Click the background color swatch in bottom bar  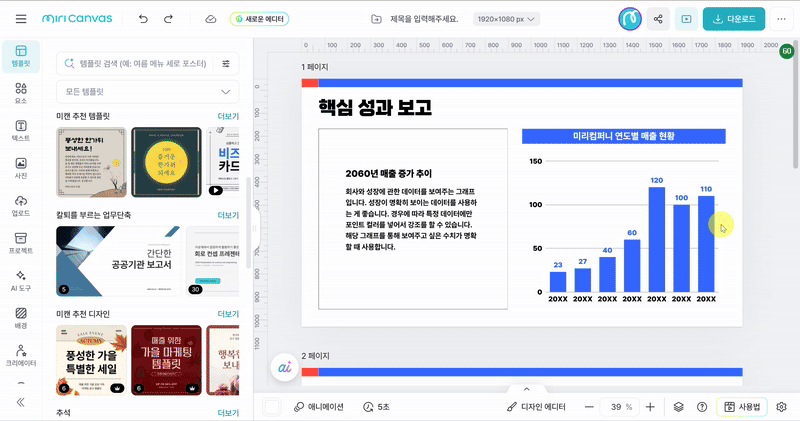(271, 407)
